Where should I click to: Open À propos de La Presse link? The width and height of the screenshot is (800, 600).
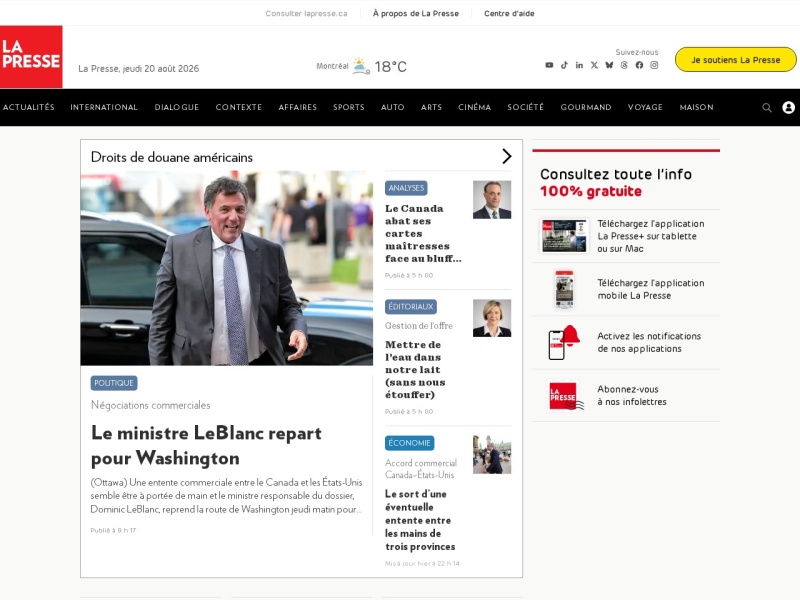(x=416, y=13)
